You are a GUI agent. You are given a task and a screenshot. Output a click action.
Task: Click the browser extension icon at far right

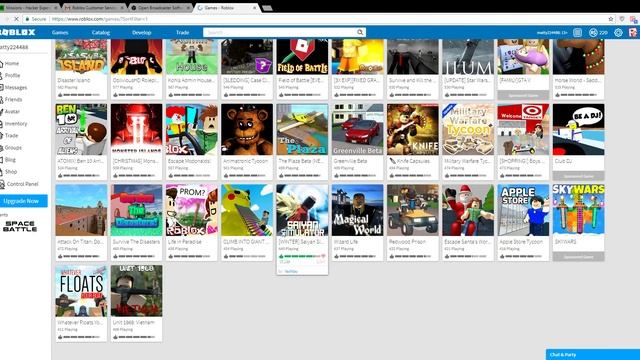coord(633,19)
